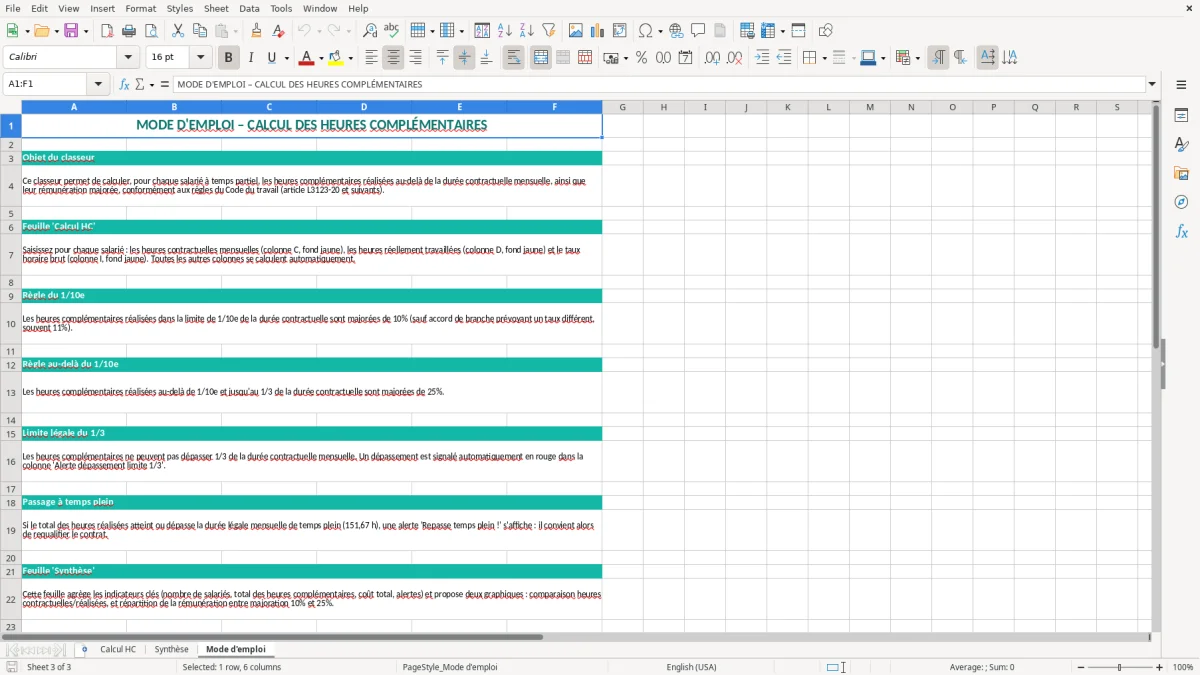This screenshot has width=1200, height=675.
Task: Insert a pivot table
Action: 620,31
